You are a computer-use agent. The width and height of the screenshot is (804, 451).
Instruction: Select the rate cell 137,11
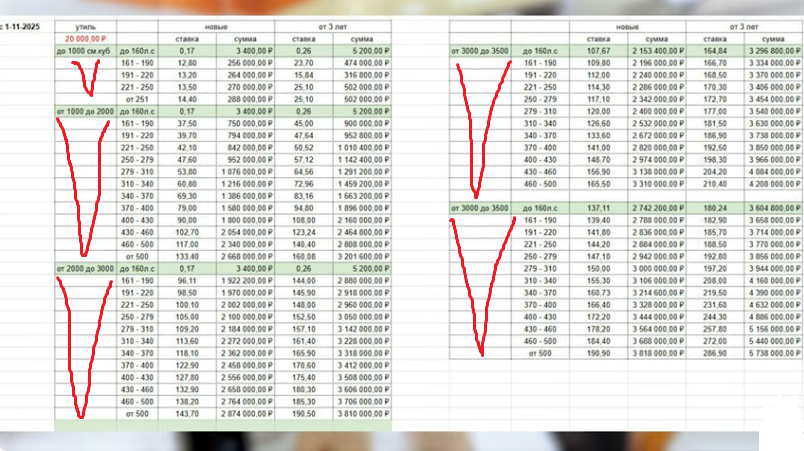(598, 208)
